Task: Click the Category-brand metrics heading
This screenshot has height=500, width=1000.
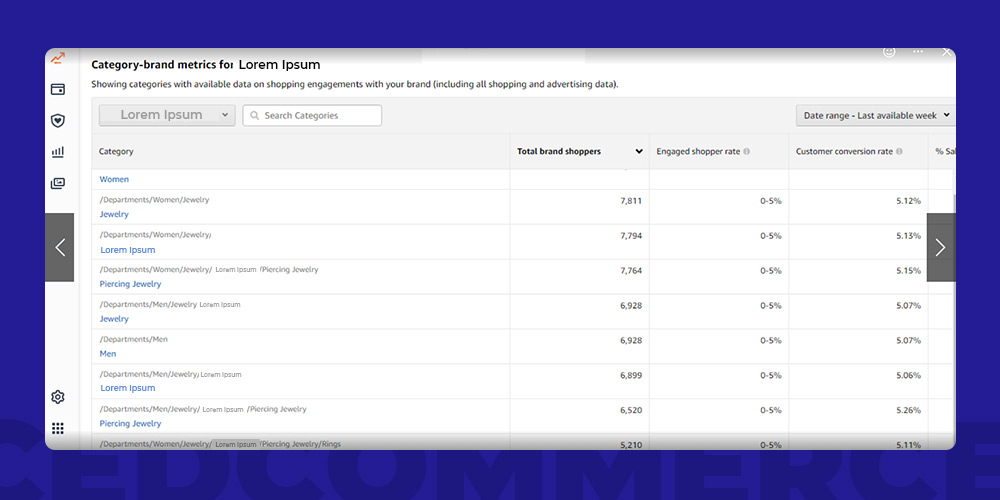Action: [205, 64]
